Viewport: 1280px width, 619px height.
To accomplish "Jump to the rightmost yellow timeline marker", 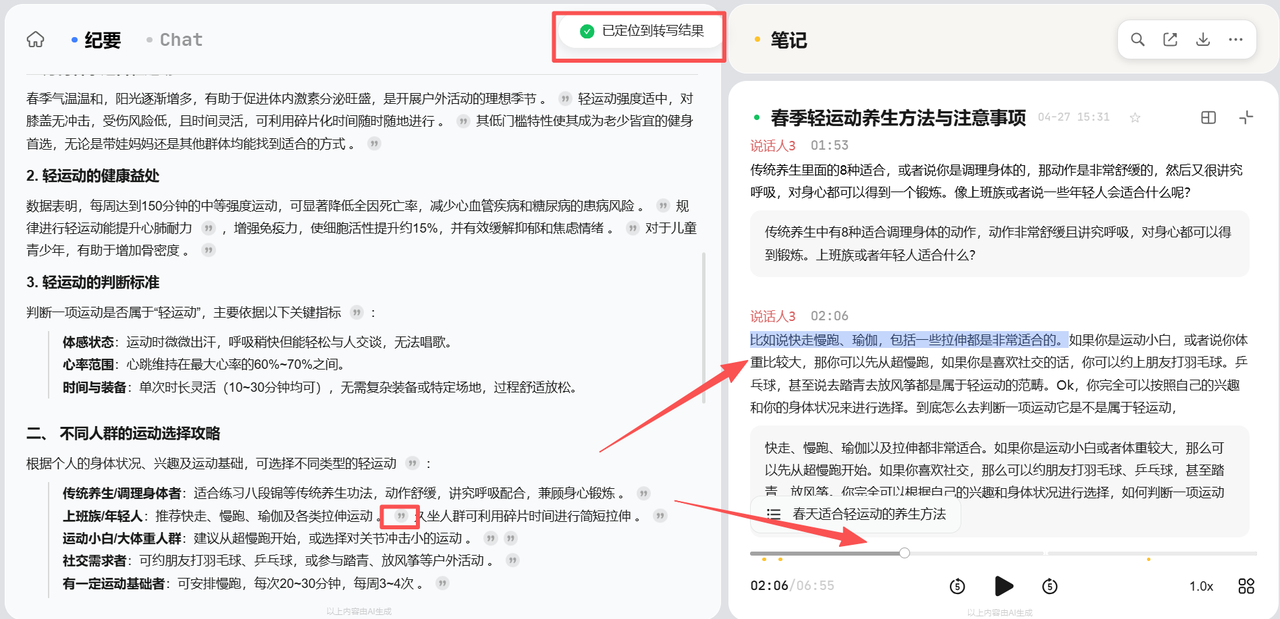I will [1148, 560].
